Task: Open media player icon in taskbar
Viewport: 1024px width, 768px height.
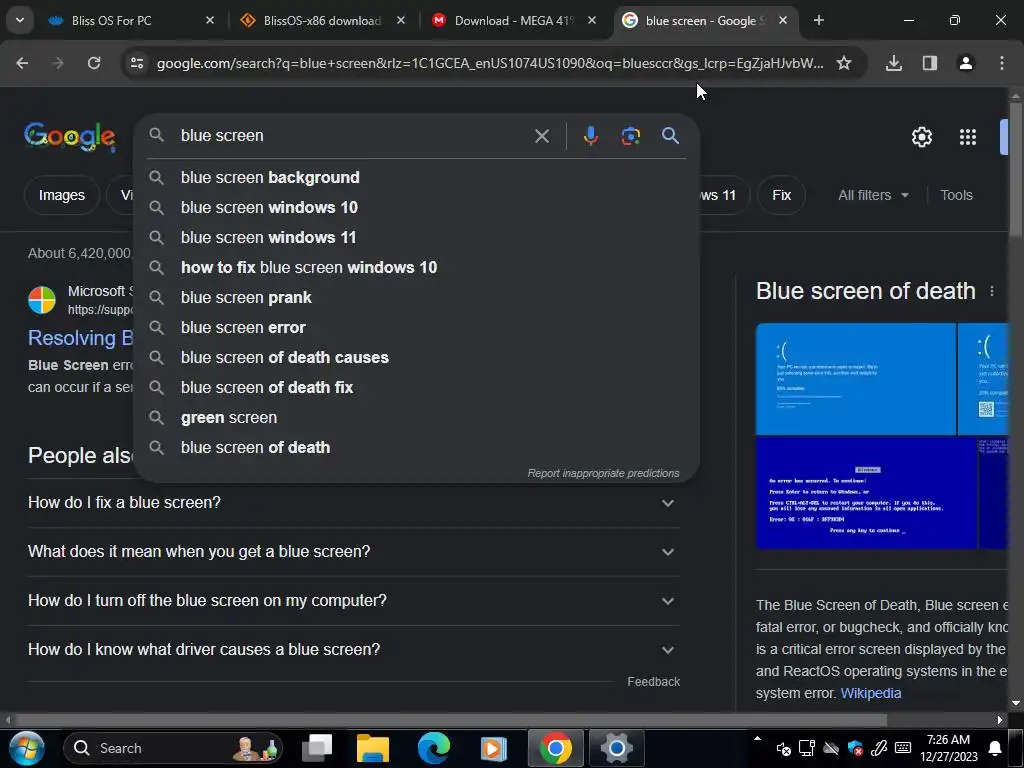Action: click(x=494, y=748)
